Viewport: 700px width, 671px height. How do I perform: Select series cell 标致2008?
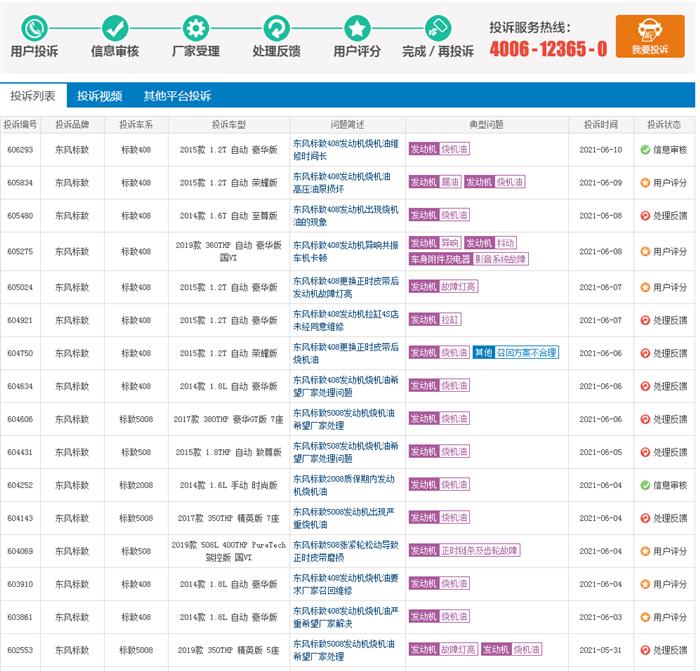pyautogui.click(x=136, y=485)
